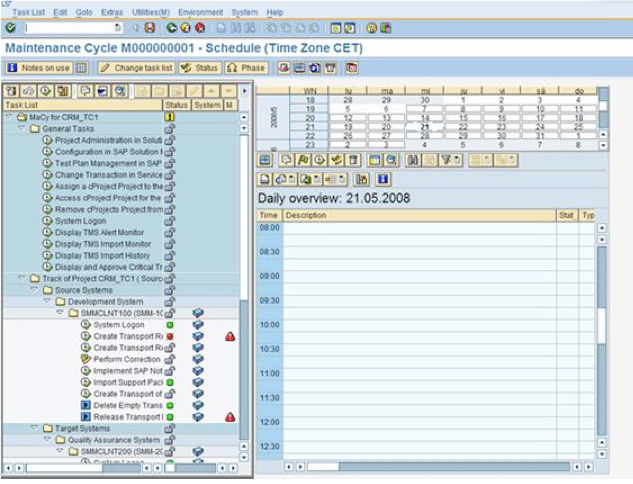Click the system cube icon beside System Logon
633x484 pixels.
pos(198,325)
